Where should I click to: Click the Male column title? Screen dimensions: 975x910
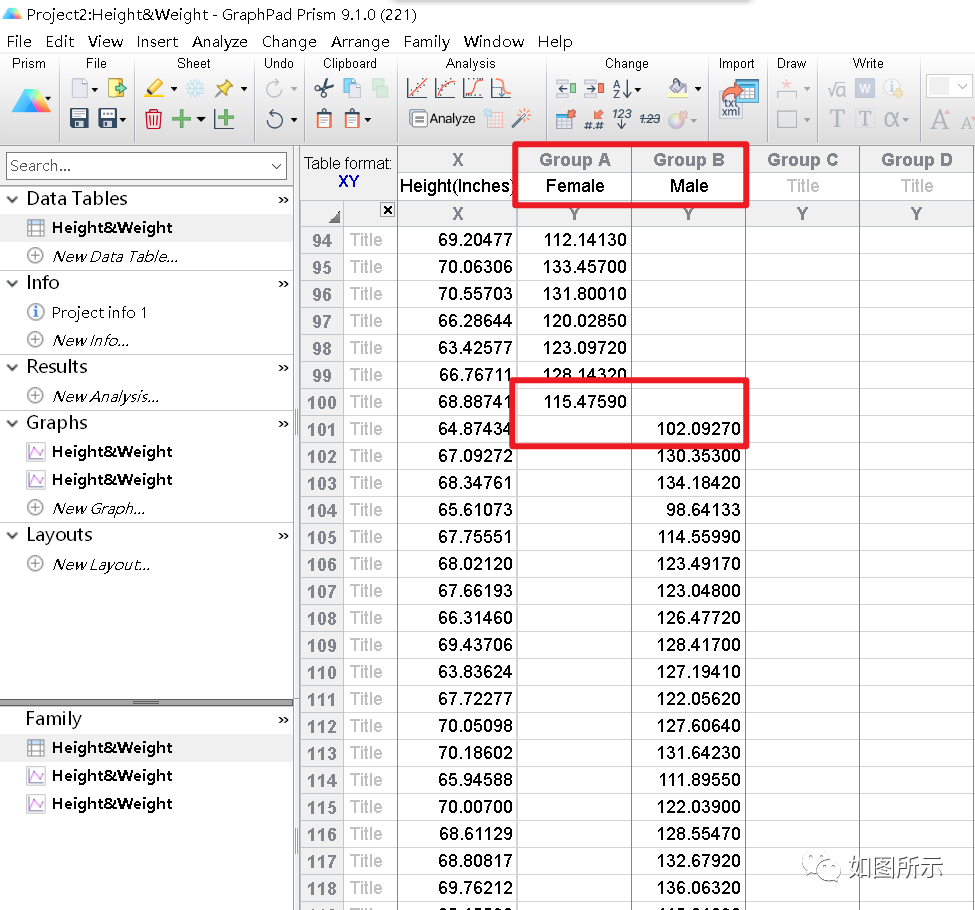[688, 186]
